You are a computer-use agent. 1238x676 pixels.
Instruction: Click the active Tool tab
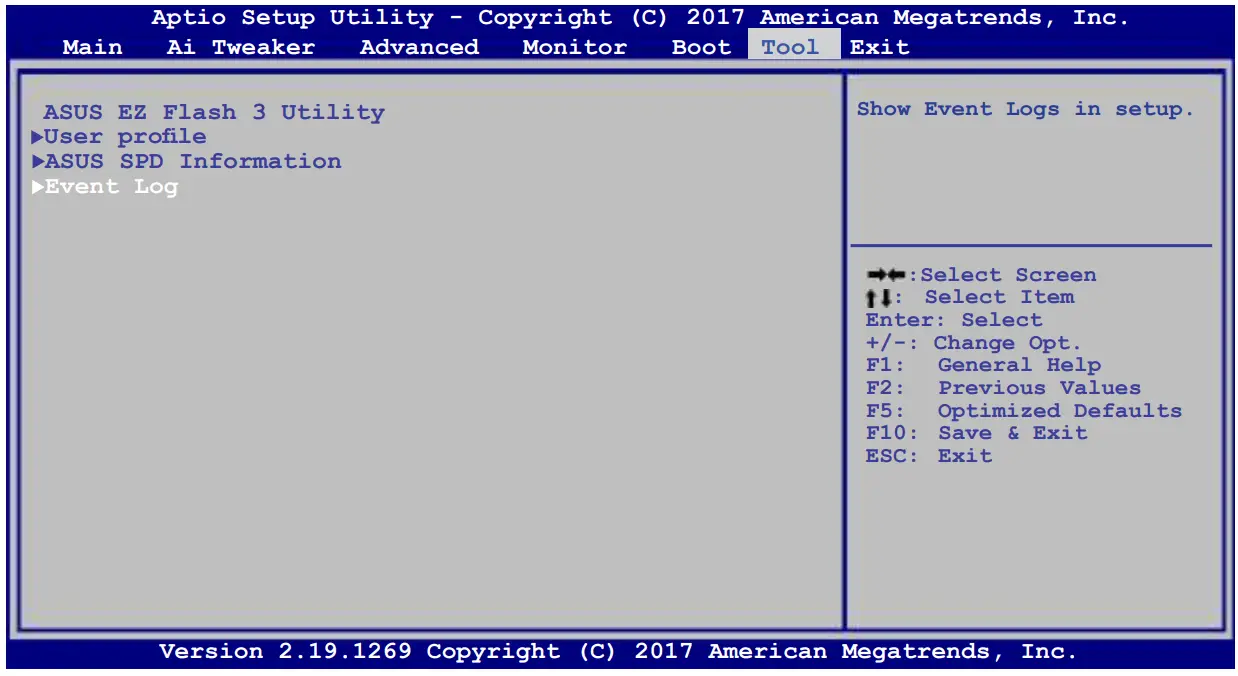click(790, 46)
